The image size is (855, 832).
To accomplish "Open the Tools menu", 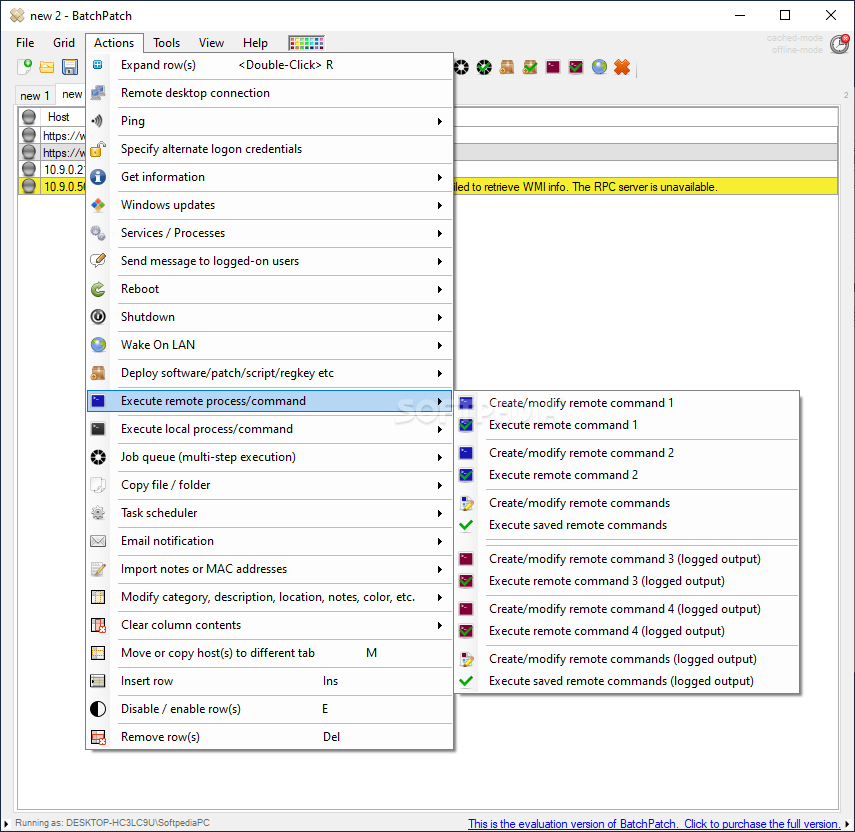I will (166, 43).
